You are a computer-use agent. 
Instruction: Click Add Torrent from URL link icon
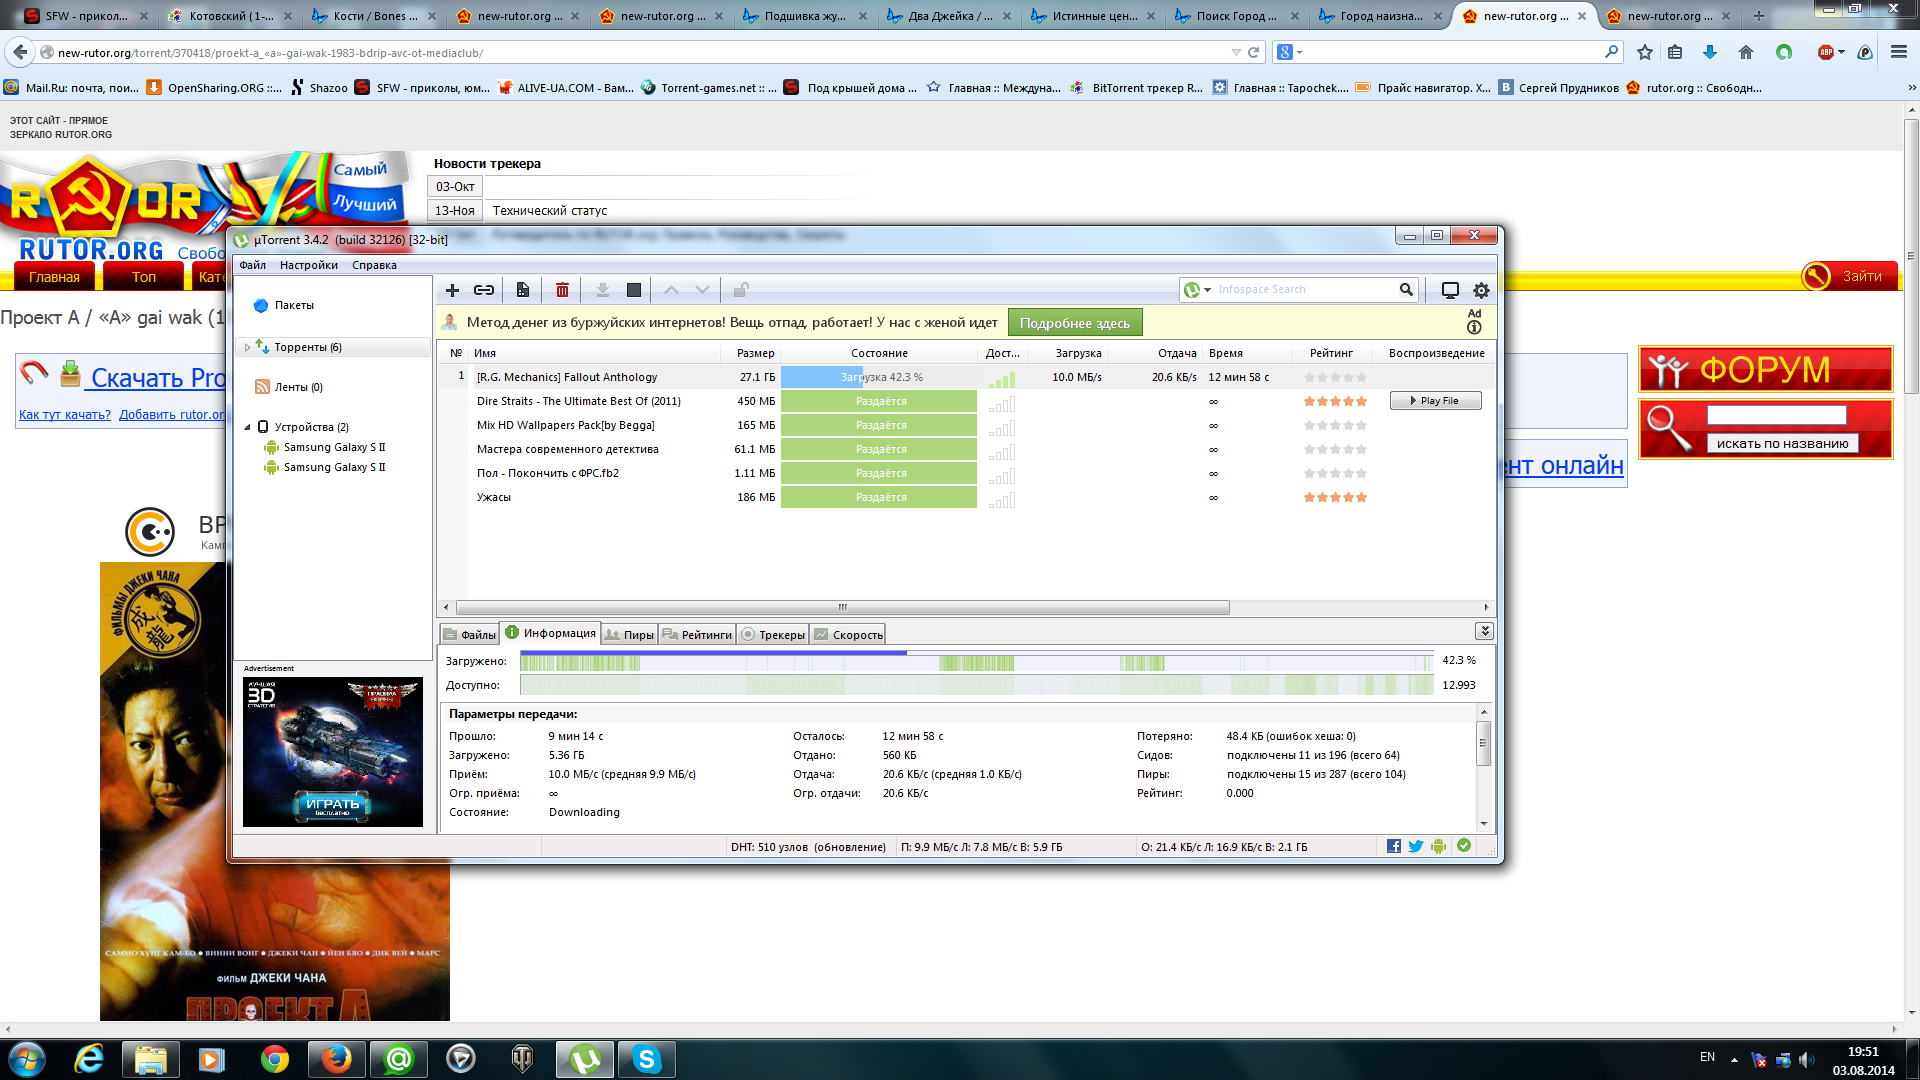484,290
